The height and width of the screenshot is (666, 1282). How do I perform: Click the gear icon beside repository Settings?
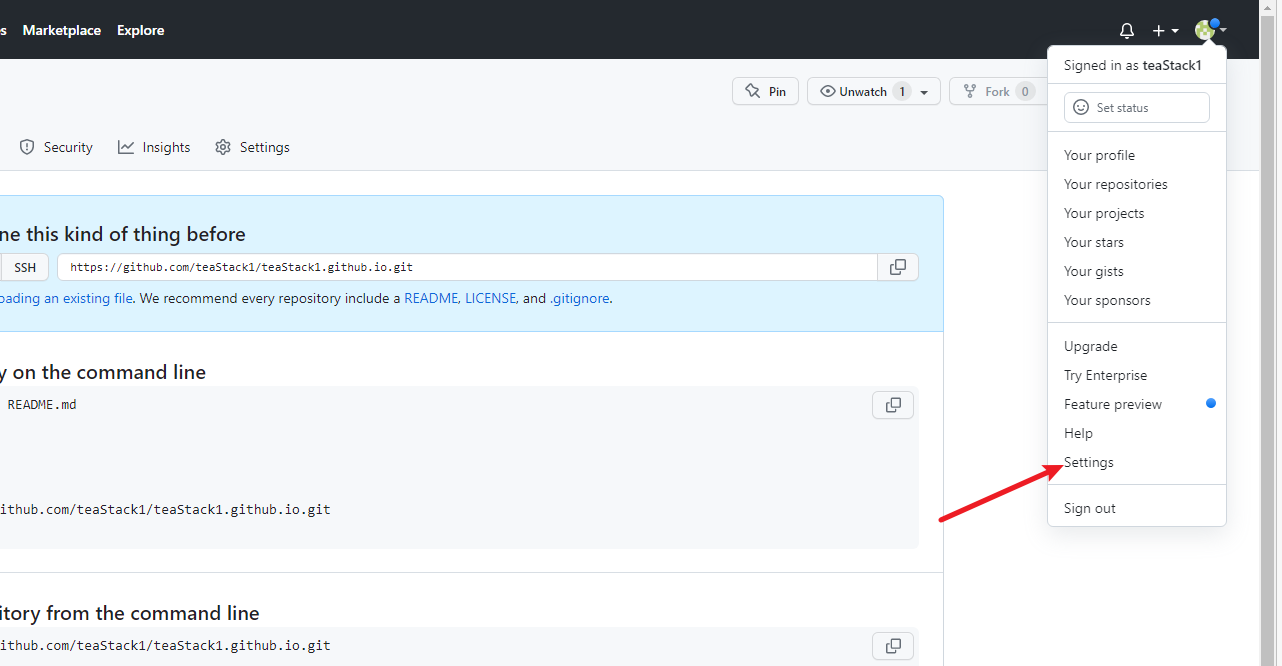(x=223, y=147)
